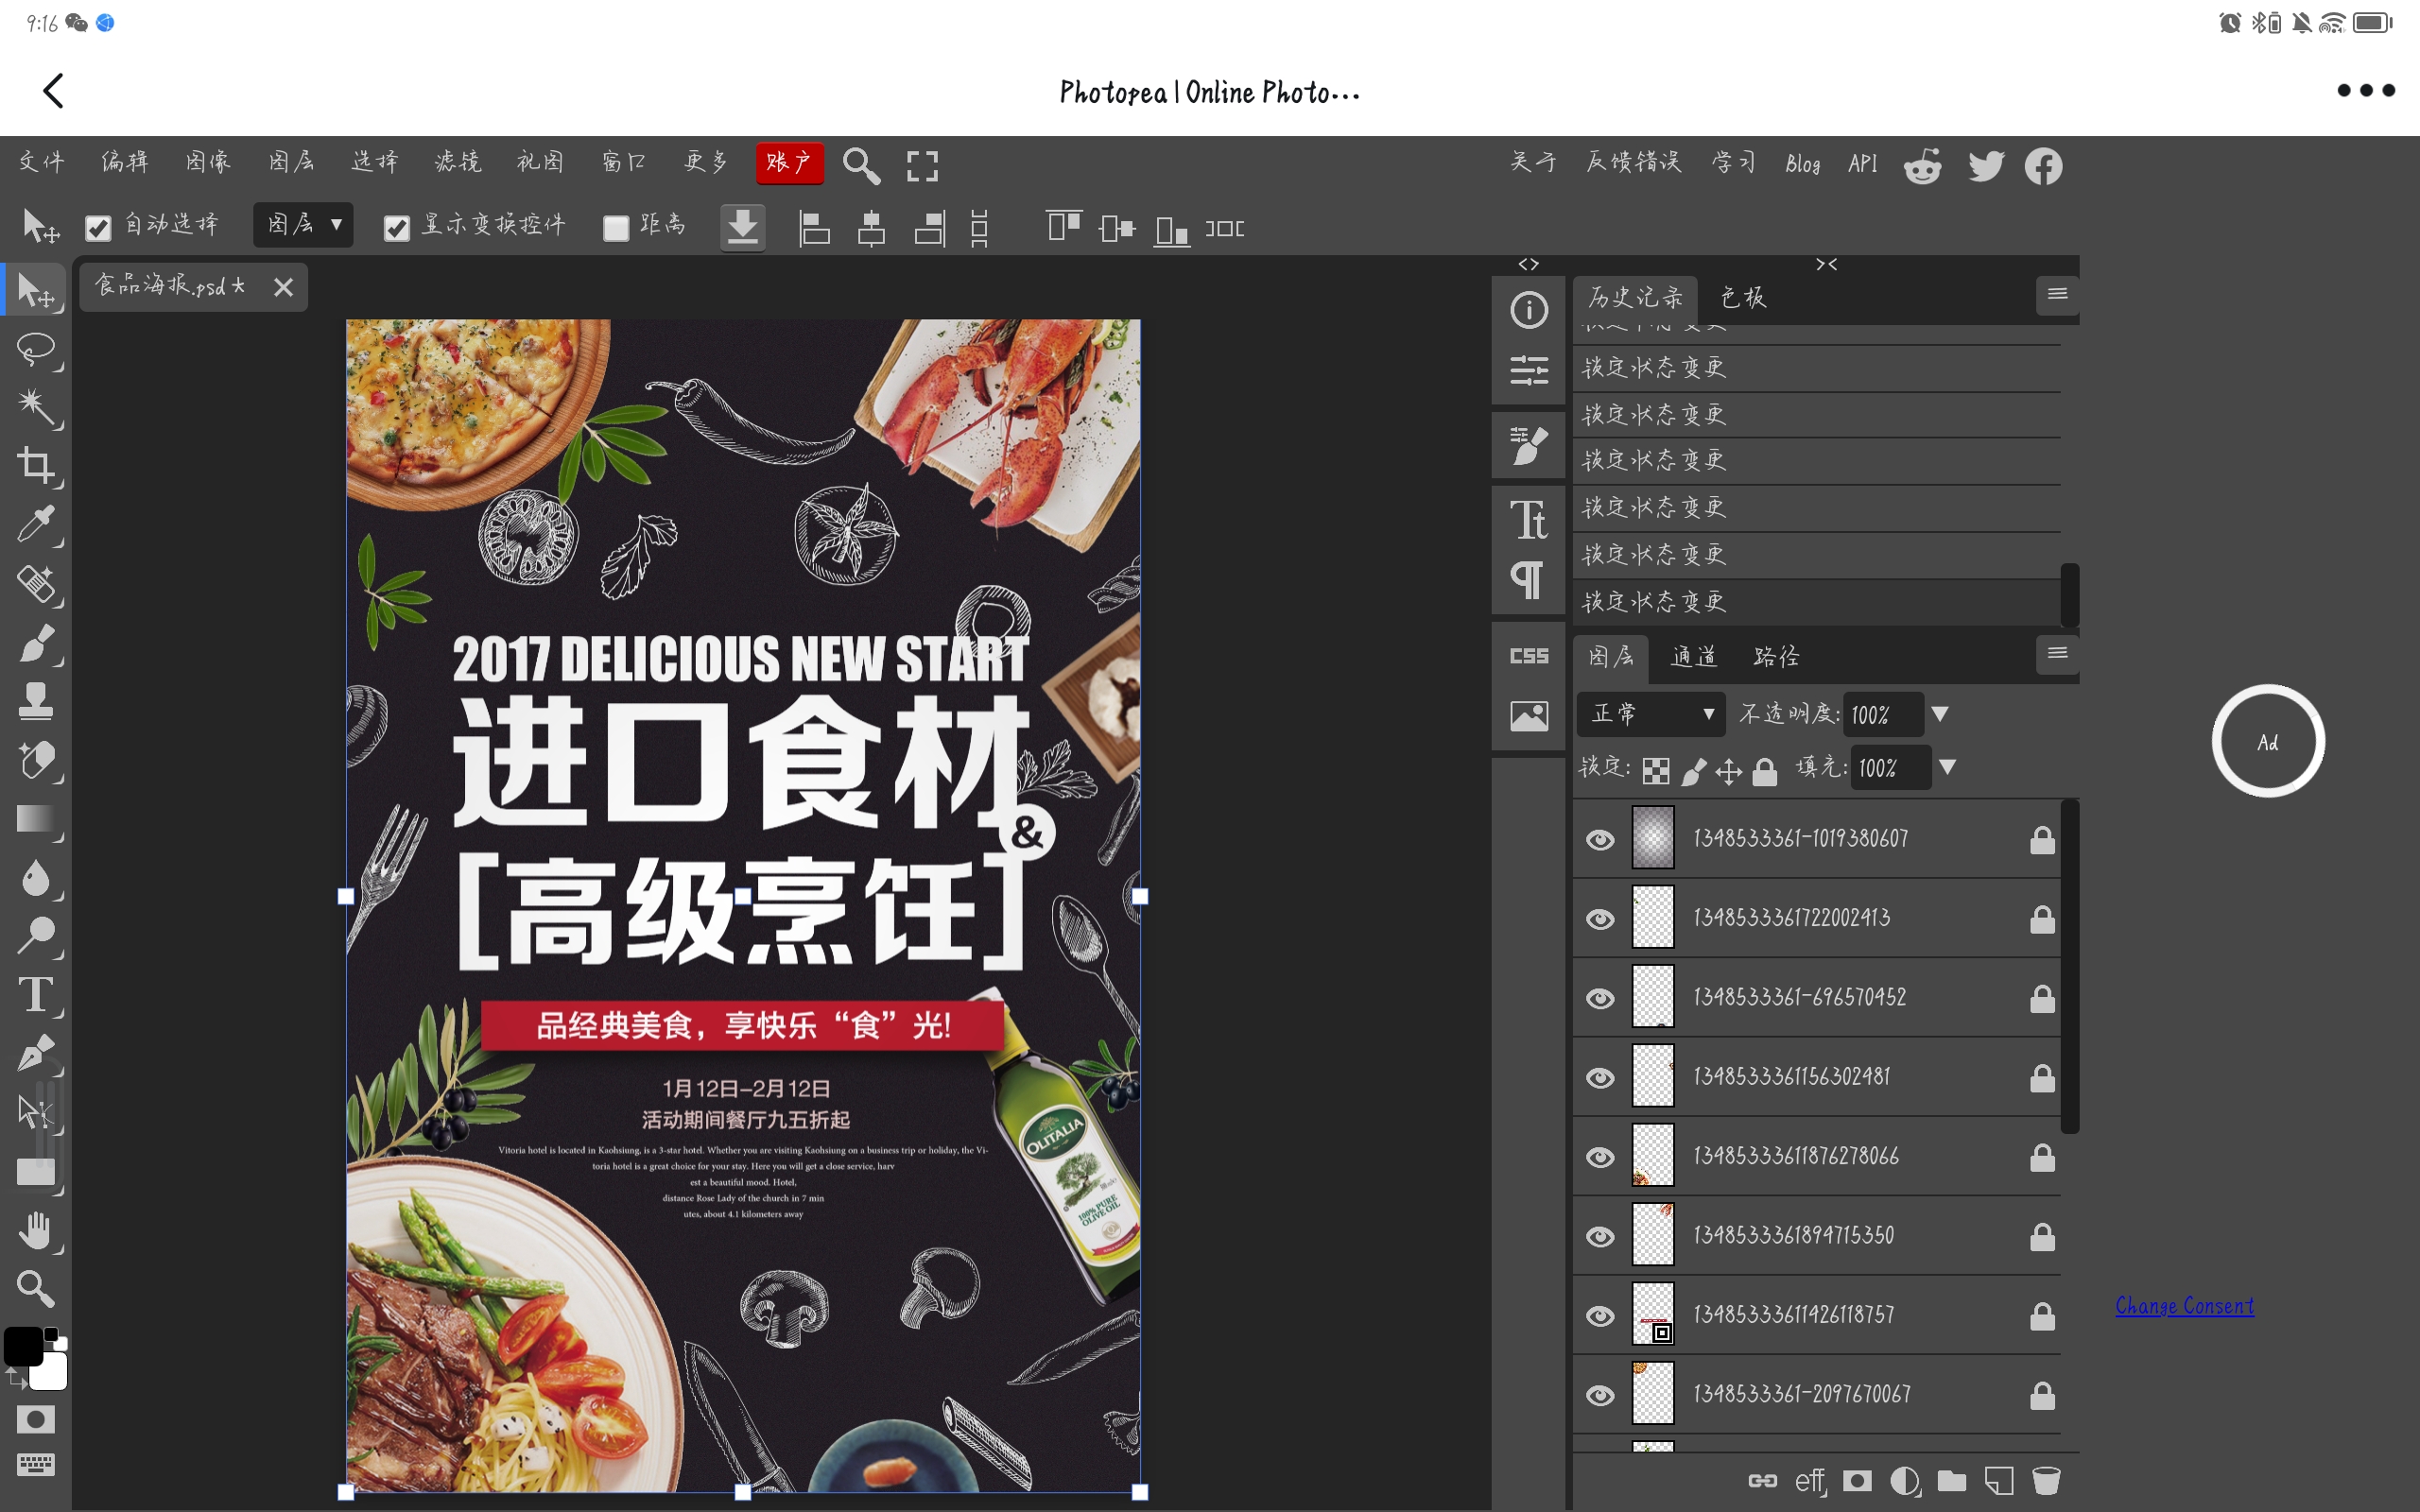
Task: Hide layer 1348533361722002413
Action: click(x=1600, y=919)
